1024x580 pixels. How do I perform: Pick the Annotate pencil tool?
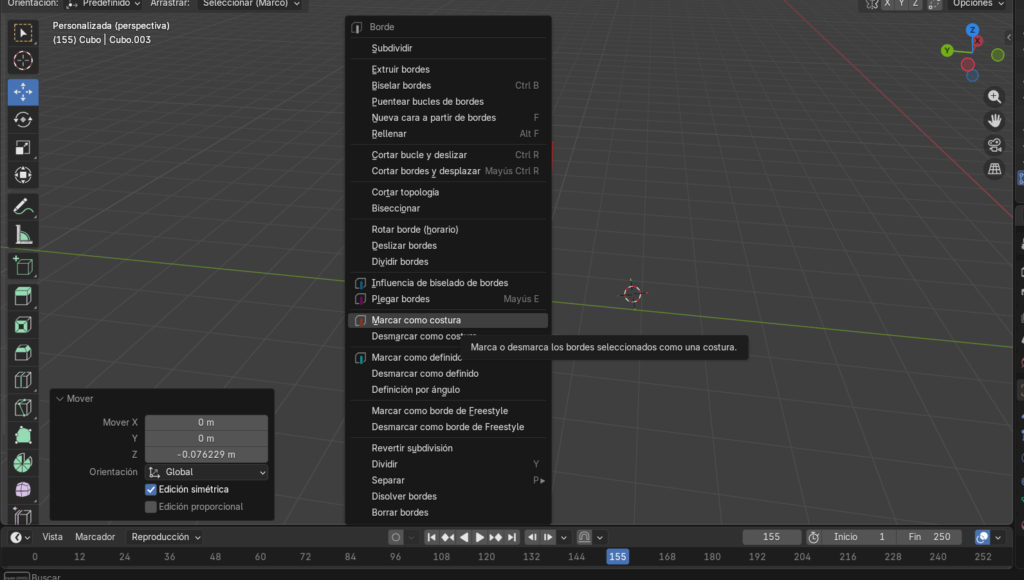point(23,207)
